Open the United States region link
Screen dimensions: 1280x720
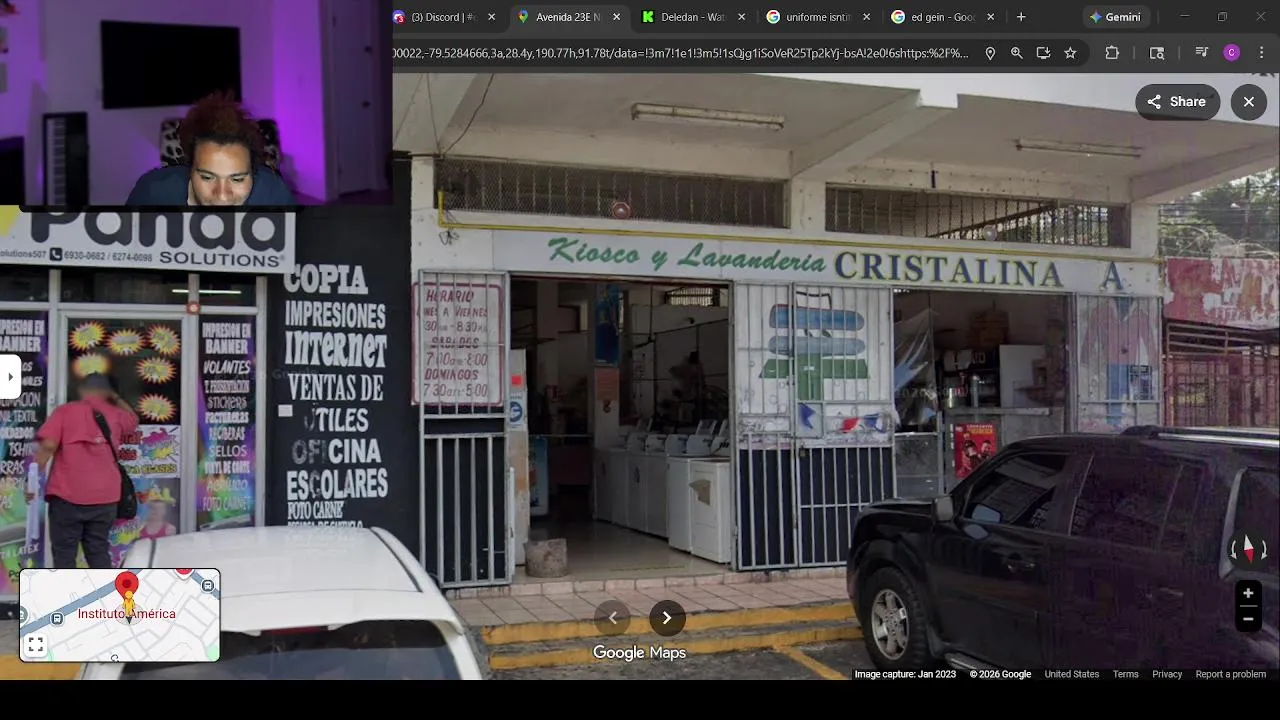pos(1071,674)
